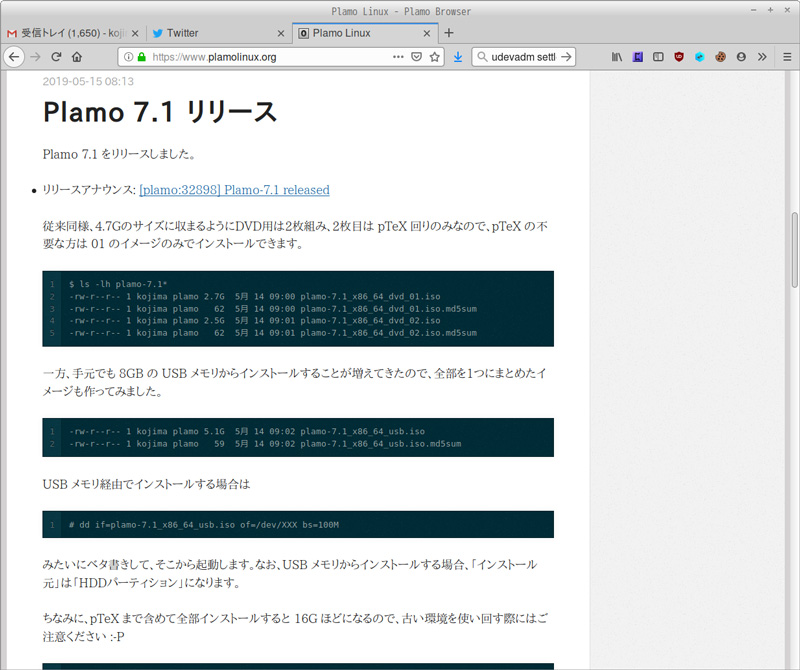Click the purple extension icon in toolbar
This screenshot has width=800, height=670.
[638, 57]
